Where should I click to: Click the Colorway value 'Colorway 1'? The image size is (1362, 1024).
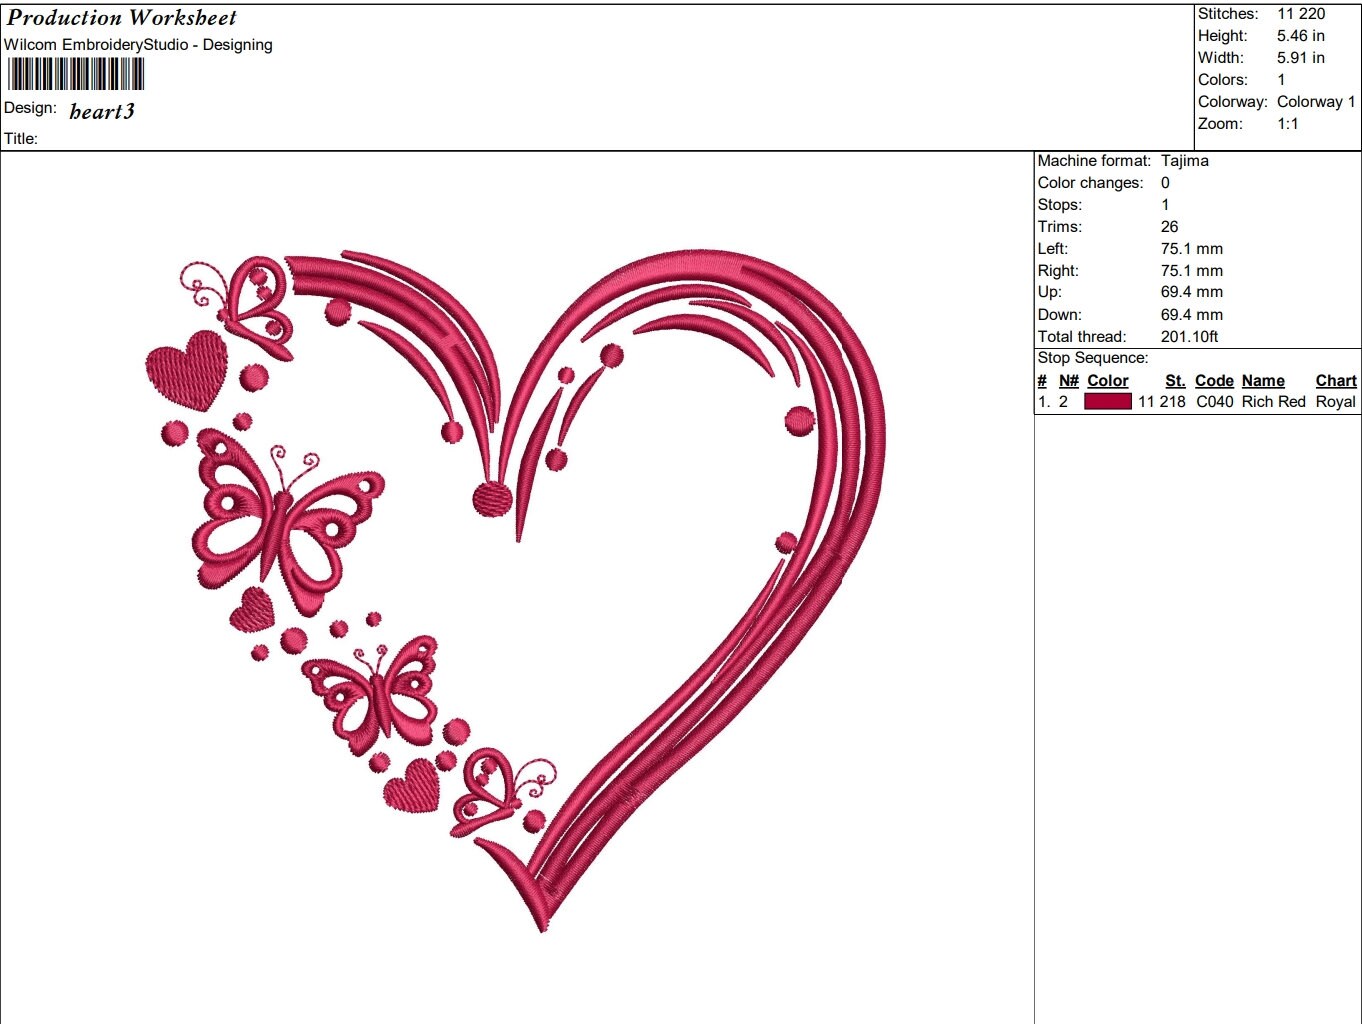(1316, 102)
